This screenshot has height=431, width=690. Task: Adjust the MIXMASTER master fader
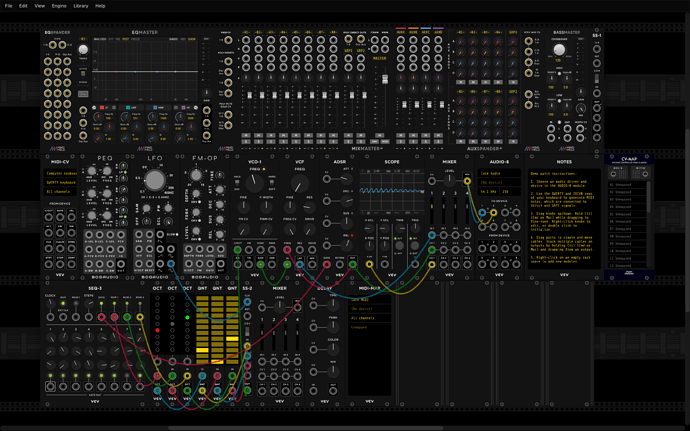(x=385, y=79)
